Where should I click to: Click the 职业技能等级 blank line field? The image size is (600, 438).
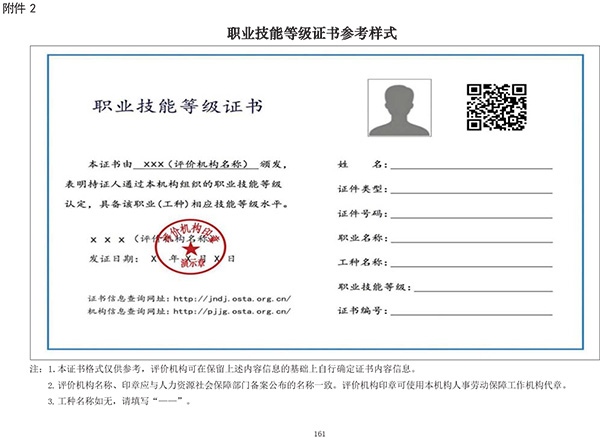(483, 287)
